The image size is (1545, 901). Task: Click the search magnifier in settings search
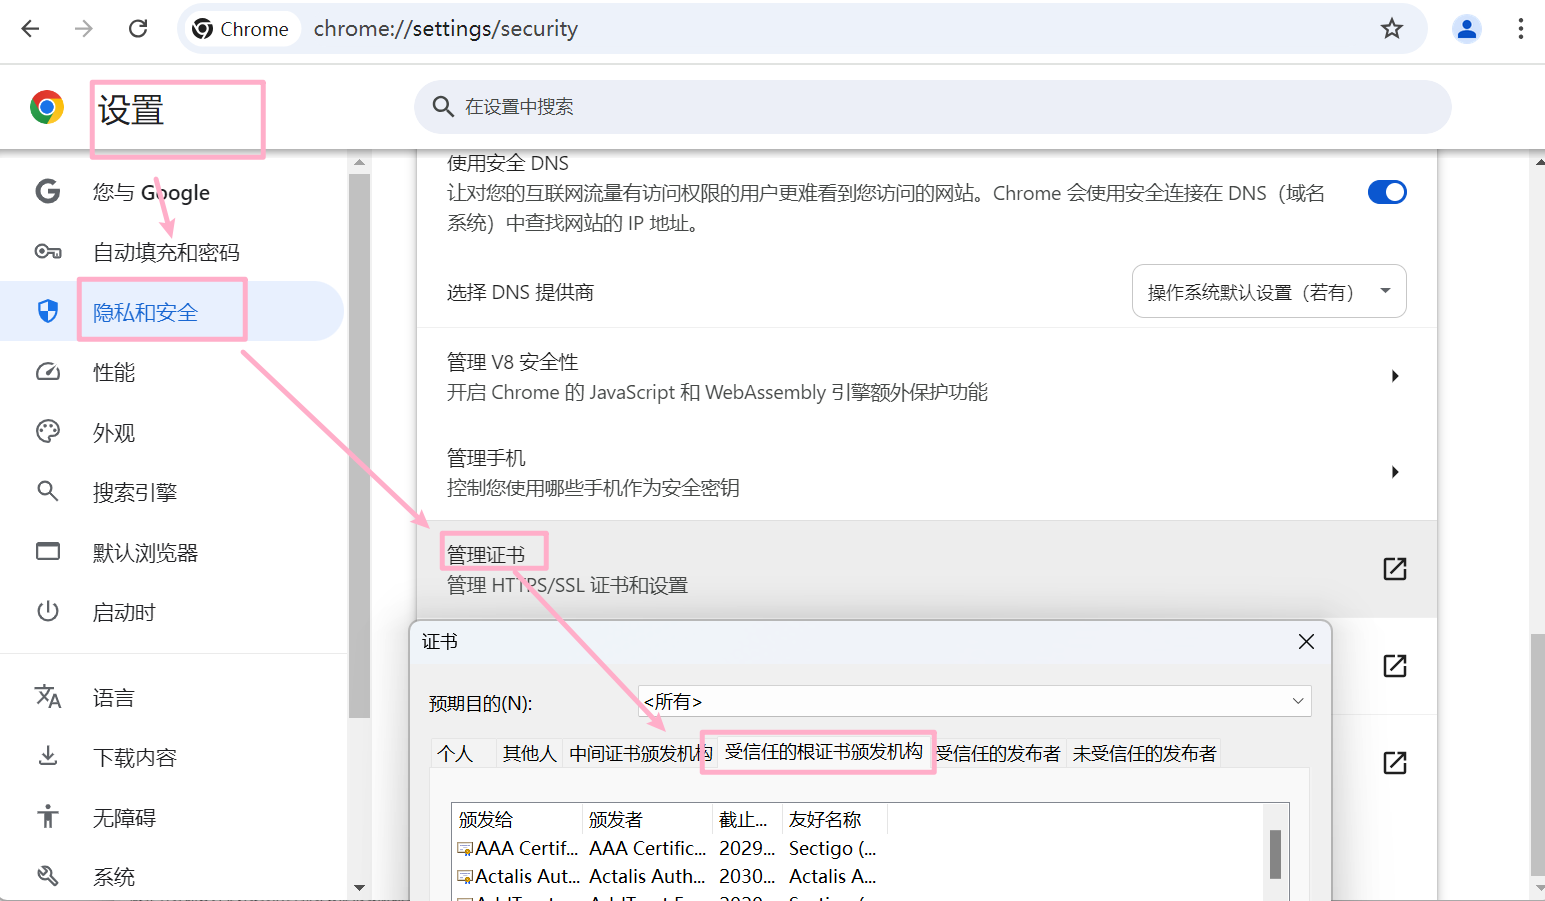coord(443,106)
